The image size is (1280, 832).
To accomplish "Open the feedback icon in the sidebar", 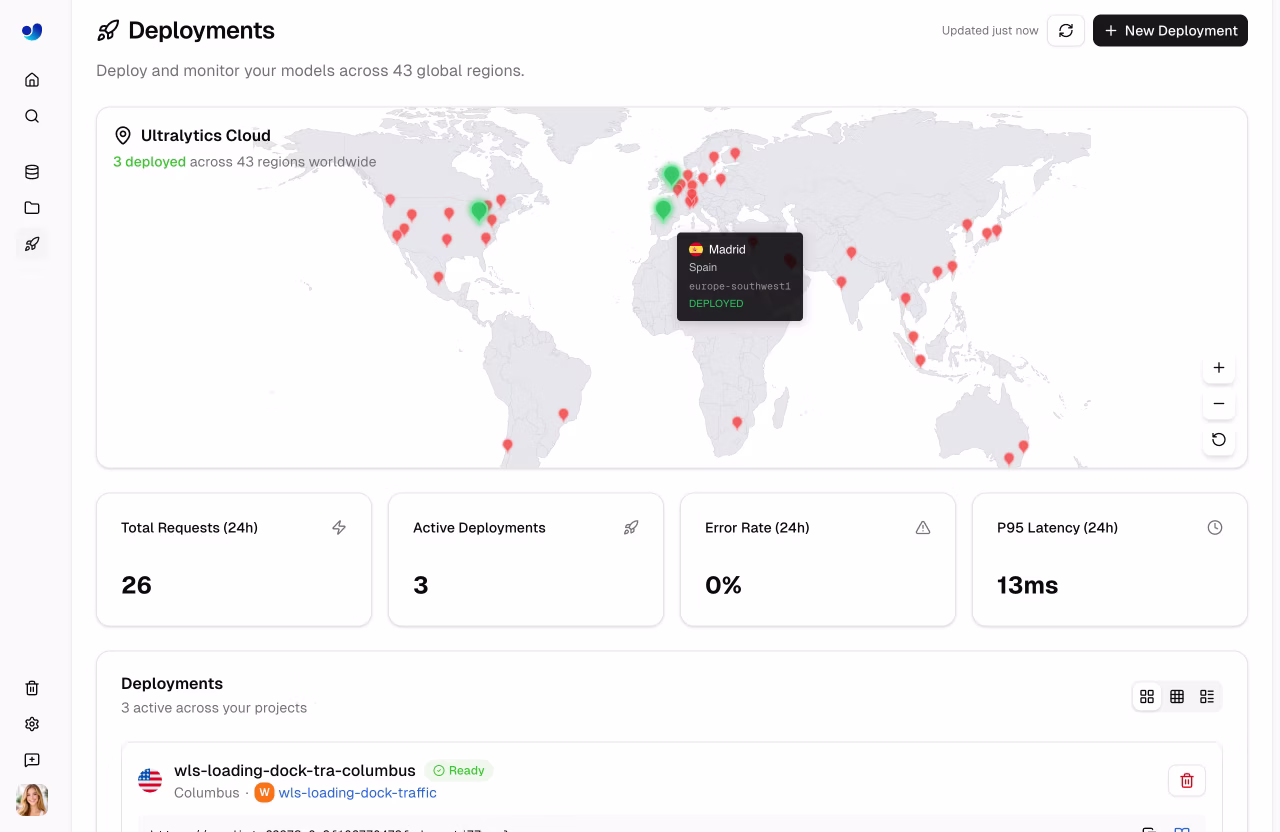I will click(31, 760).
